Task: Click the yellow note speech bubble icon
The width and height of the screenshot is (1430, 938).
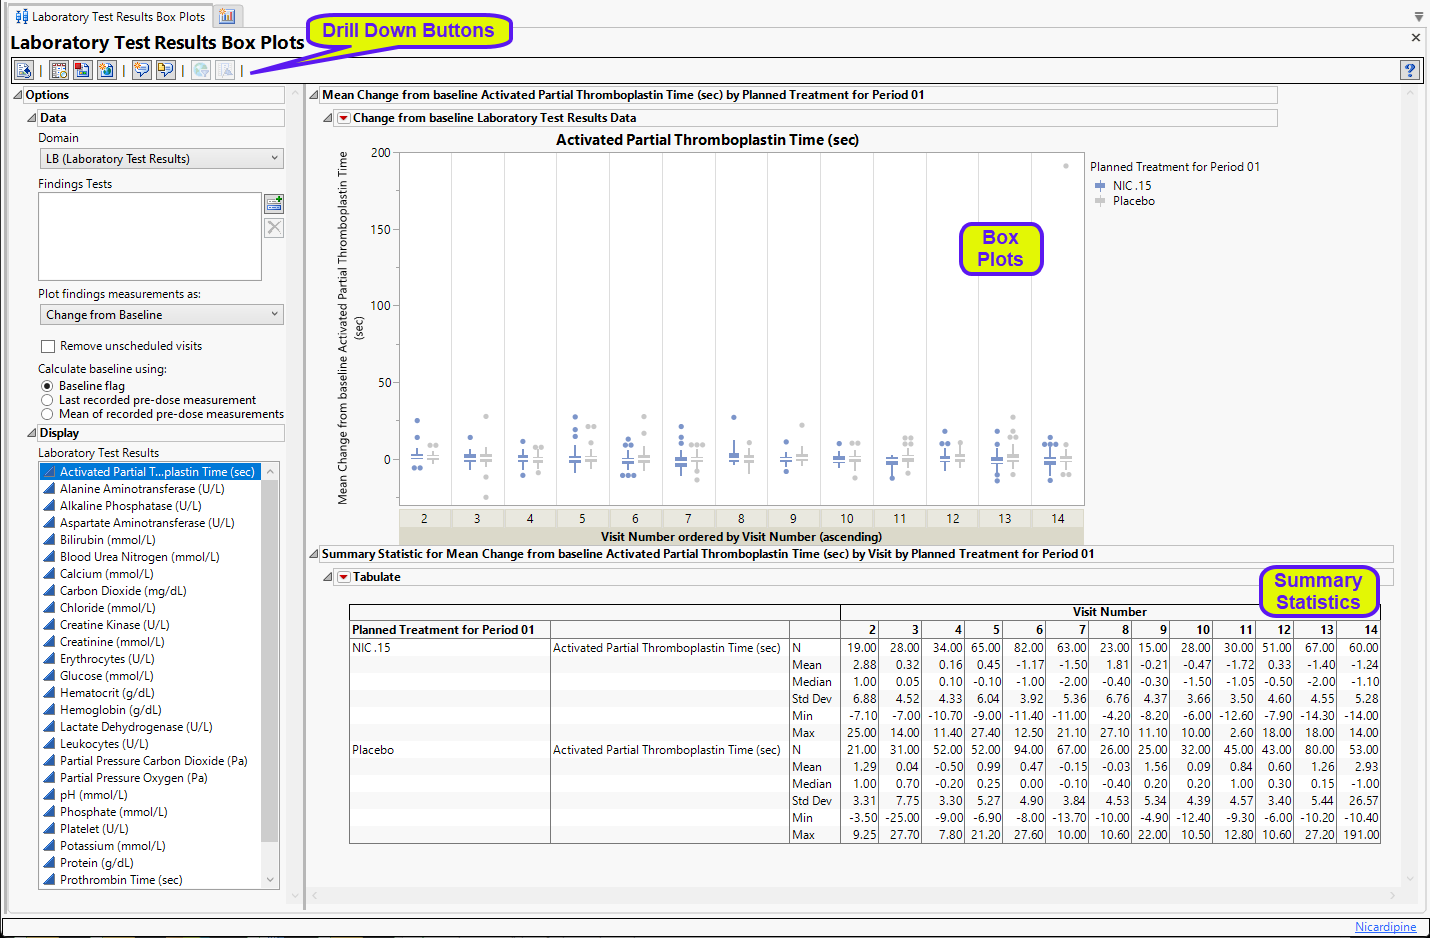Action: click(x=165, y=70)
